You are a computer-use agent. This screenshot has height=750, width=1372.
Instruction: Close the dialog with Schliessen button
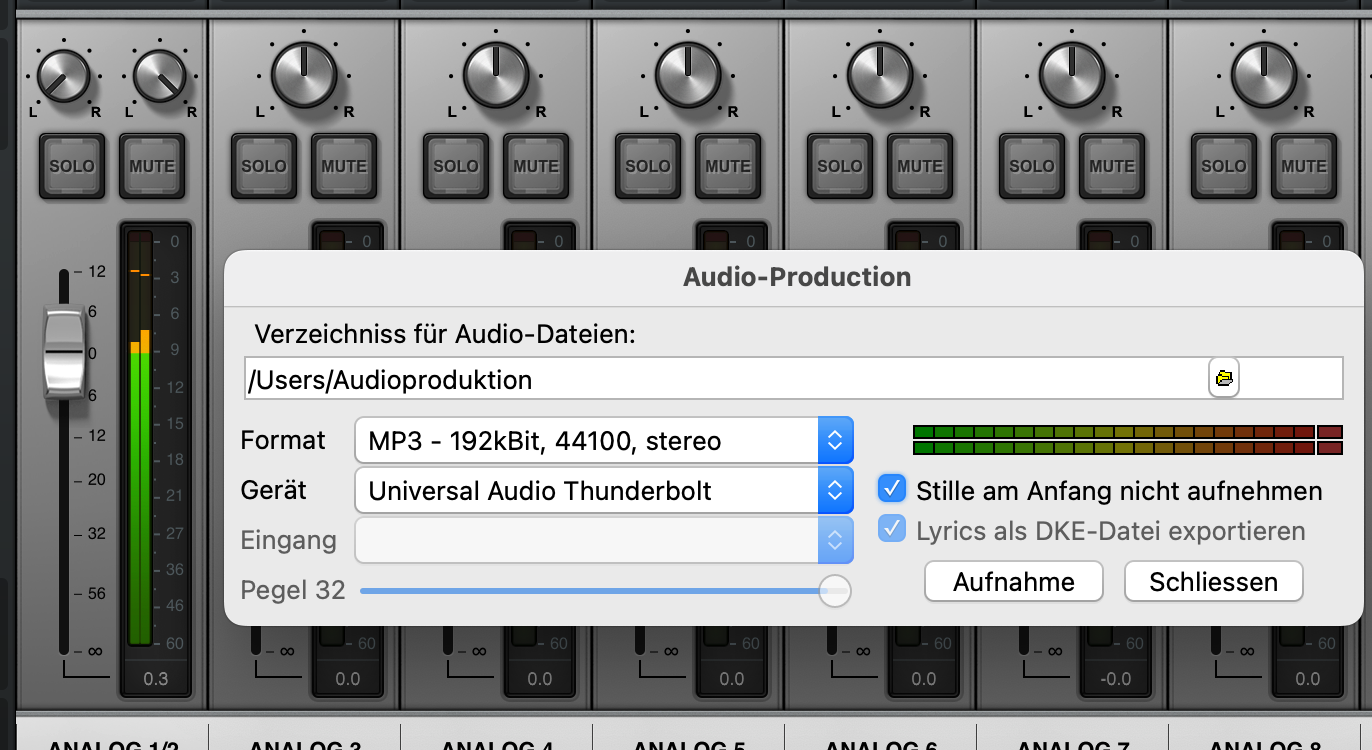pos(1213,582)
